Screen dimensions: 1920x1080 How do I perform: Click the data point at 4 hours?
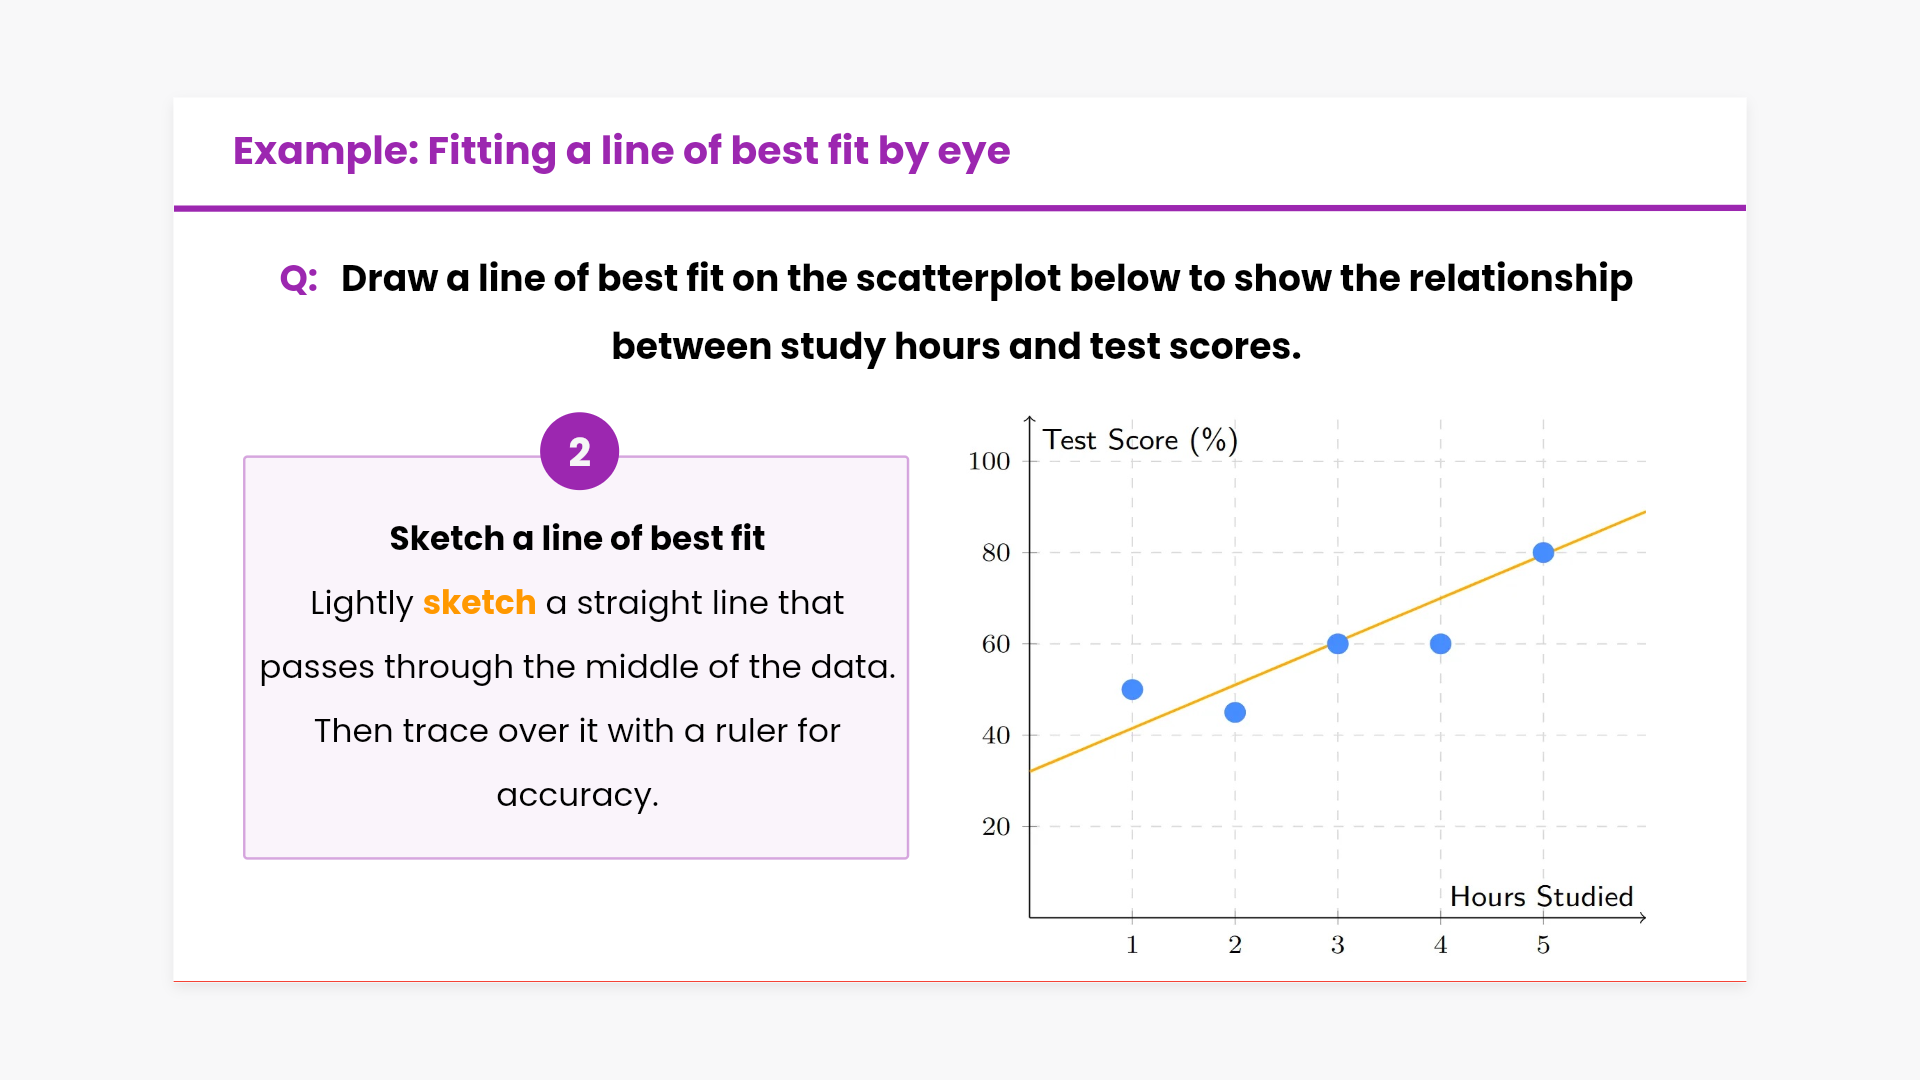coord(1441,644)
